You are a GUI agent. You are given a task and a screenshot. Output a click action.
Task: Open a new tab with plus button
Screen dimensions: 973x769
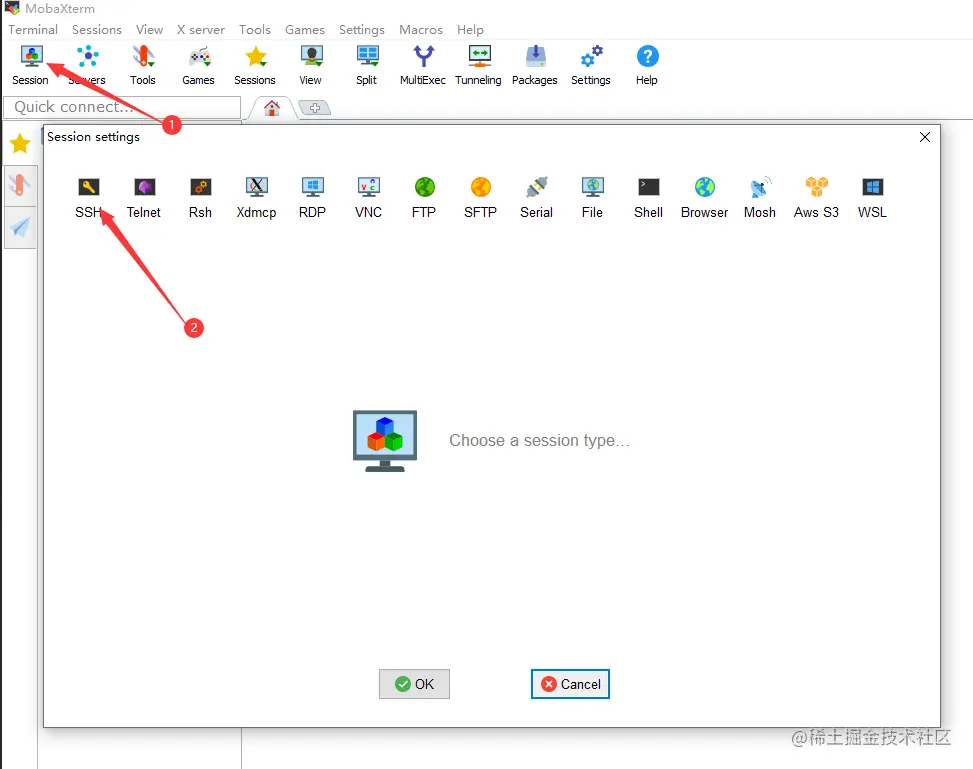315,108
